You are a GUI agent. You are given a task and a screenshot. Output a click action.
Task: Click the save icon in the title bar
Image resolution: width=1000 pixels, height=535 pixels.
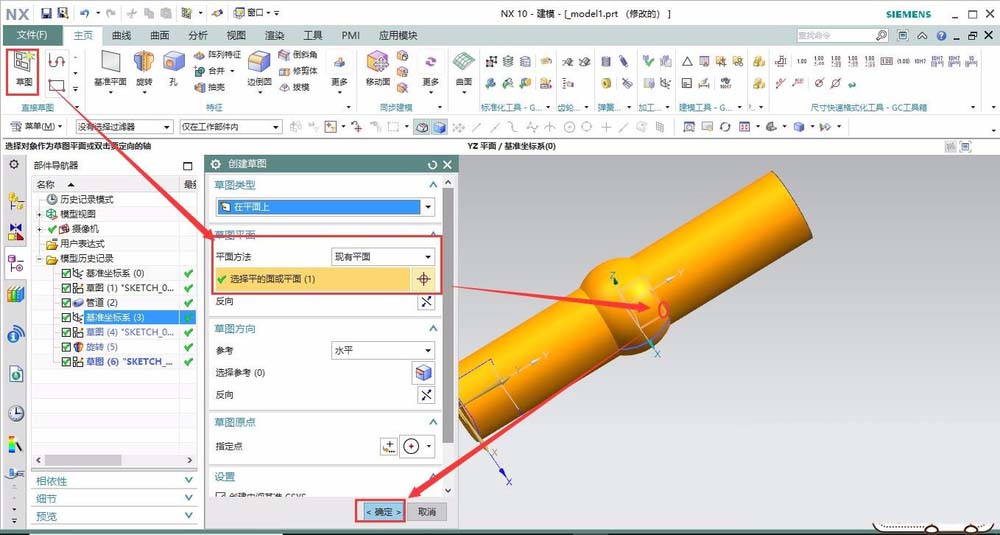click(x=46, y=13)
